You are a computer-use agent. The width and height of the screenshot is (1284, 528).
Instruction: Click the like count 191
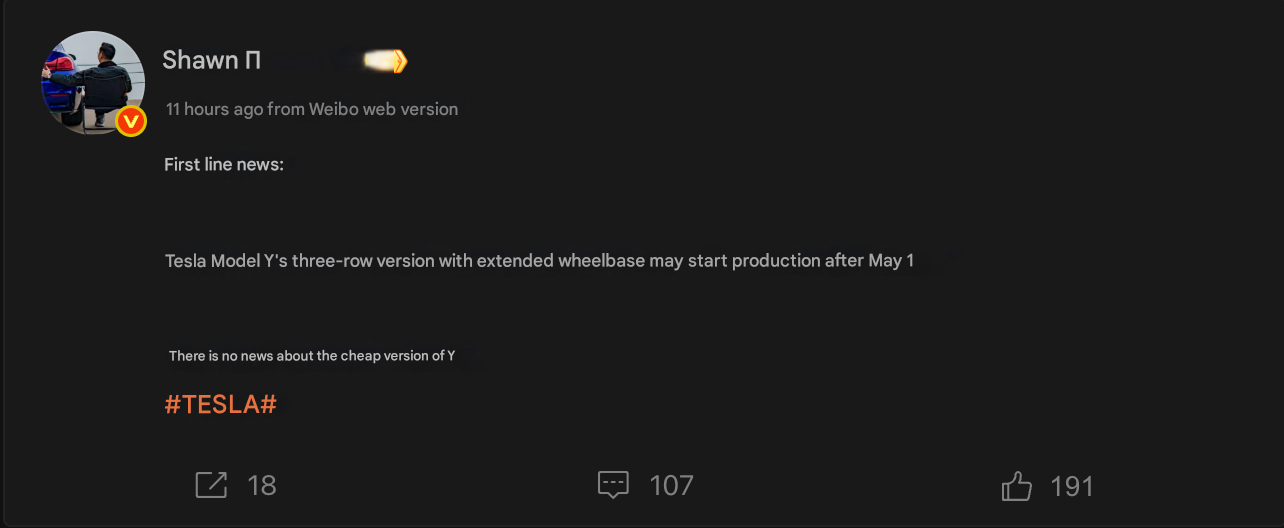(x=1072, y=487)
